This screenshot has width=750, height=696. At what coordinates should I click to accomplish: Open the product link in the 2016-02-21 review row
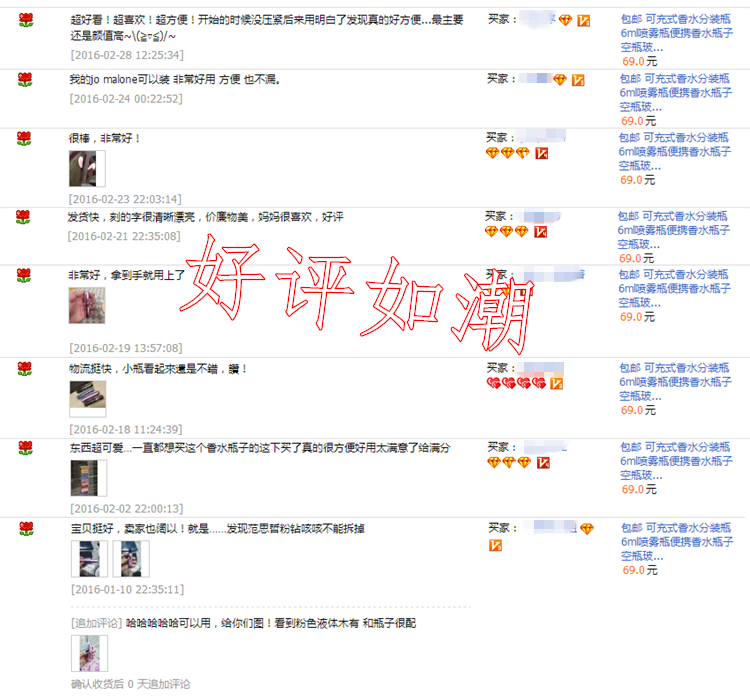pos(673,230)
